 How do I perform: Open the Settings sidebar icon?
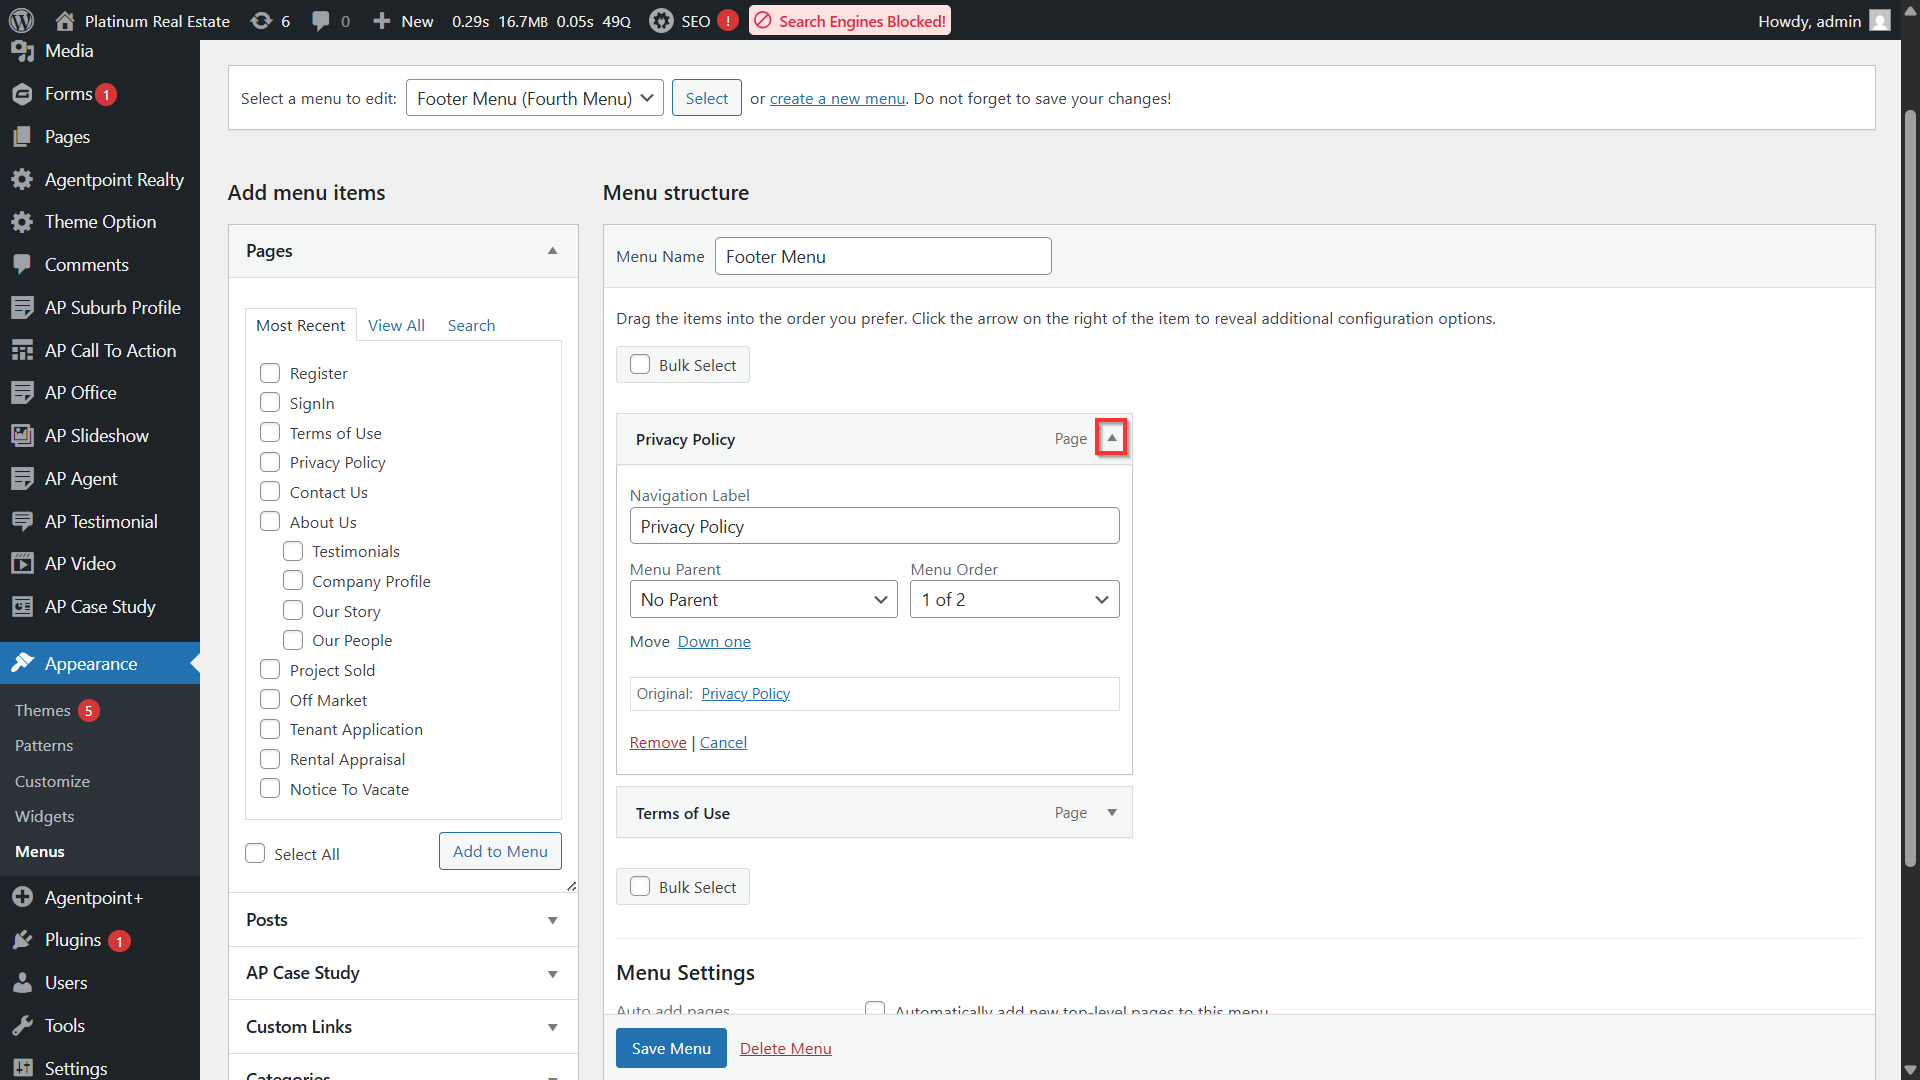(22, 1068)
